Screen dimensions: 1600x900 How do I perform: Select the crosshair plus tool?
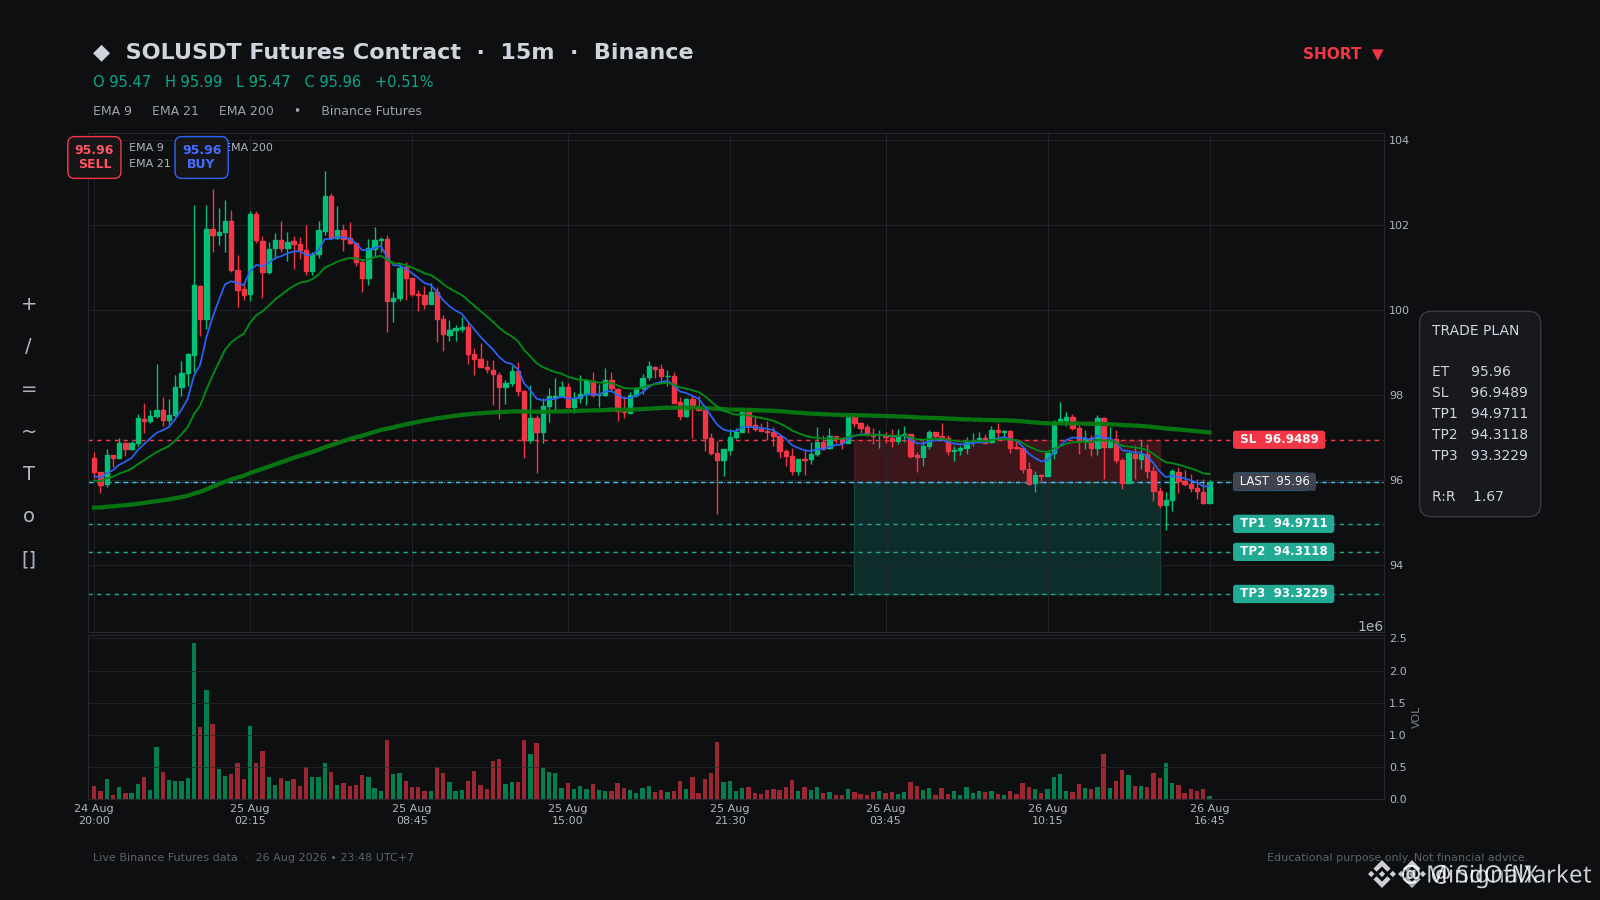click(x=29, y=304)
